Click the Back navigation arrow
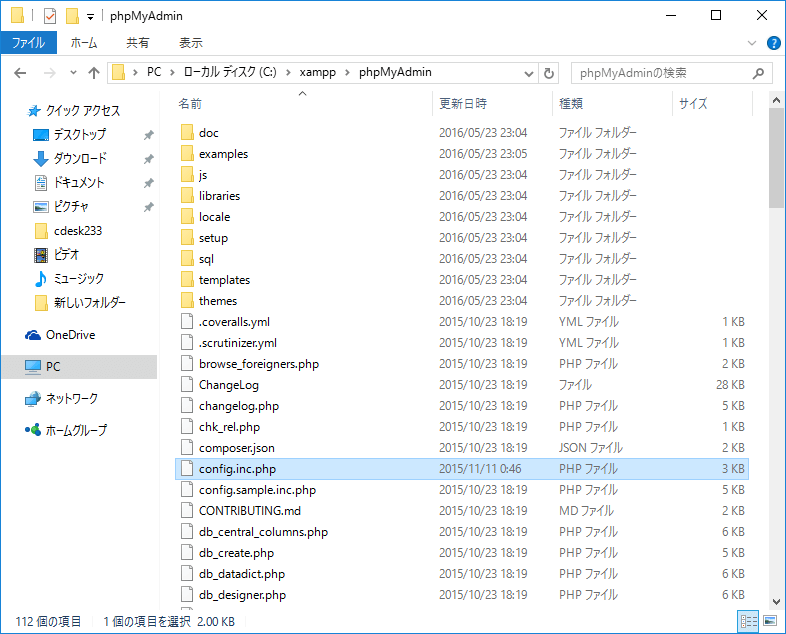Viewport: 786px width, 634px height. 21,73
